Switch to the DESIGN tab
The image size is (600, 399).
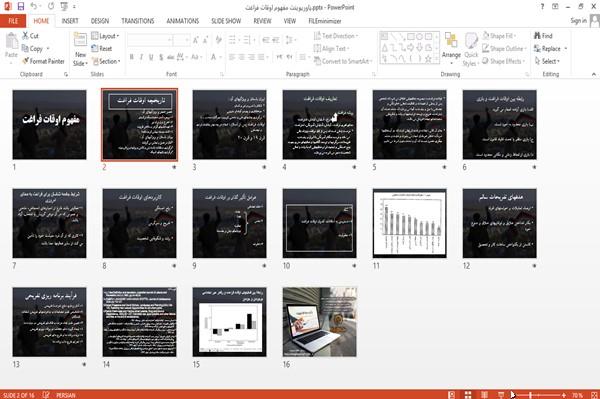click(100, 21)
